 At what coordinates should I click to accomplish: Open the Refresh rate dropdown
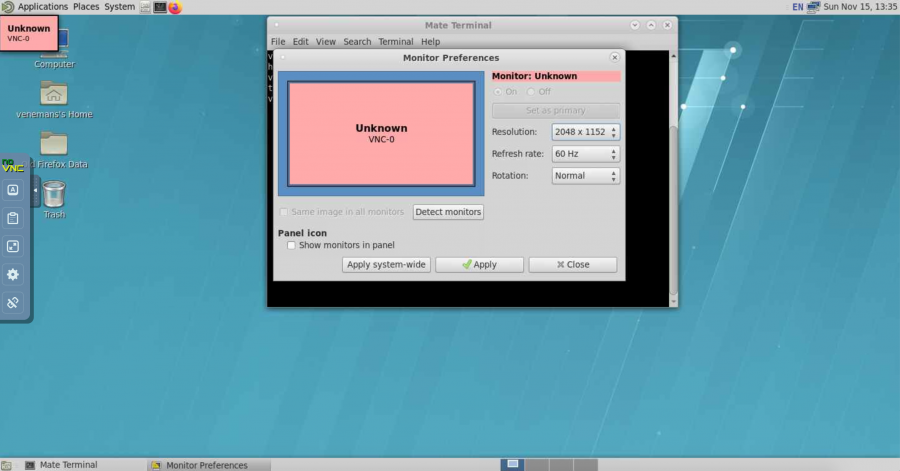tap(586, 154)
